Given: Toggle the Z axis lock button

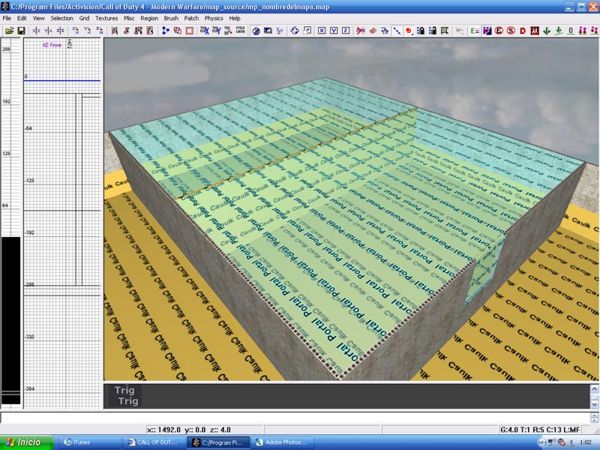Looking at the screenshot, I should (346, 31).
